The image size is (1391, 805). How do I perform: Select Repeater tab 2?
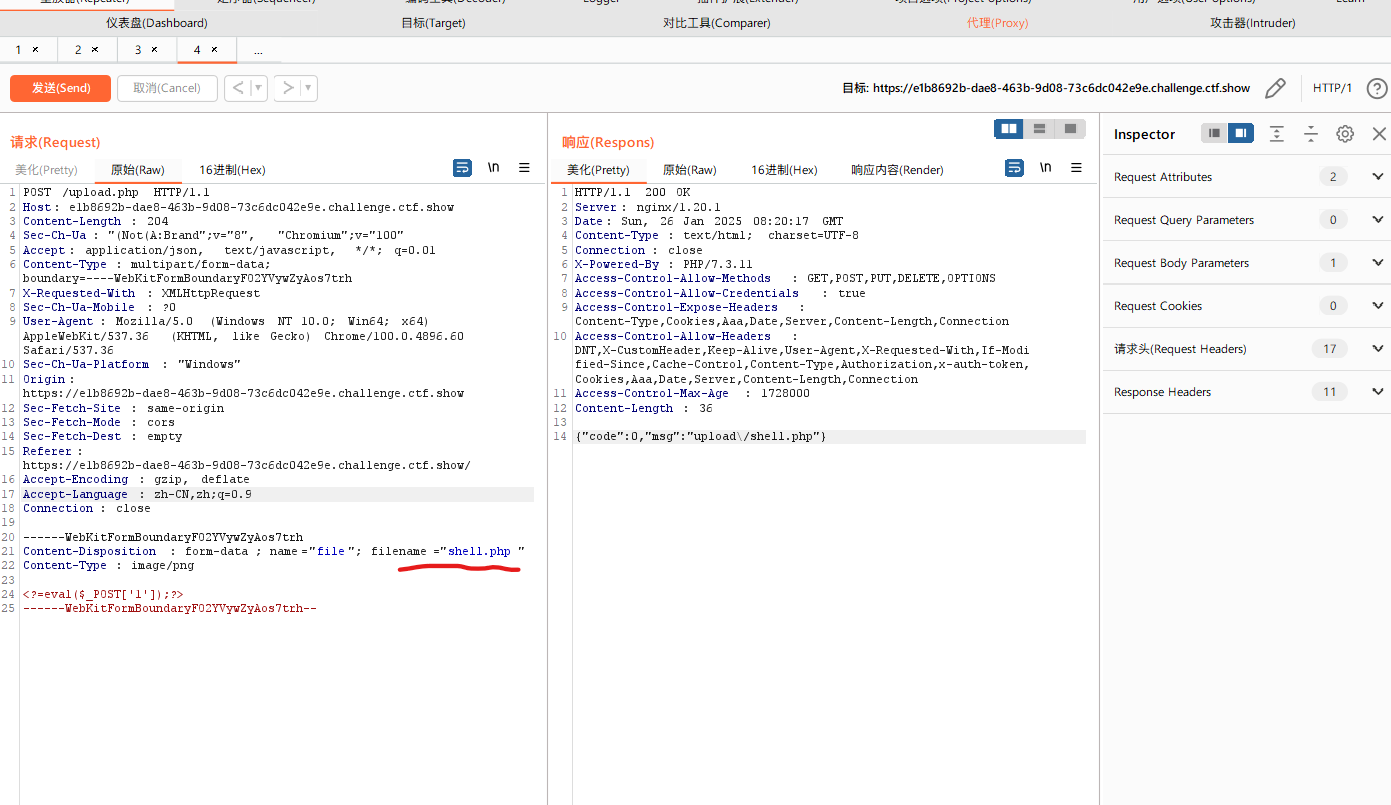(78, 49)
